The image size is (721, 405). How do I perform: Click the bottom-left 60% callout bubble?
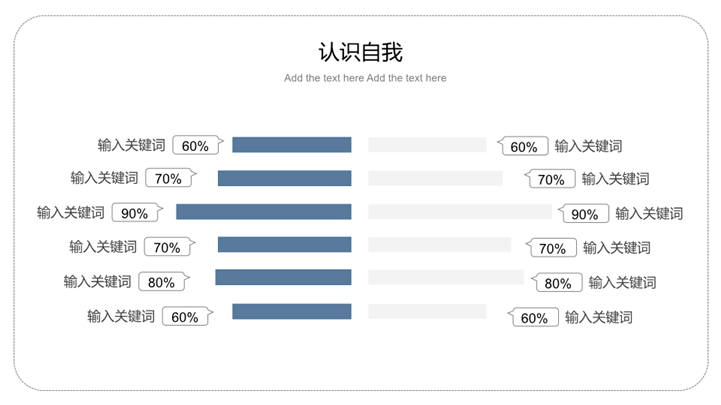185,317
